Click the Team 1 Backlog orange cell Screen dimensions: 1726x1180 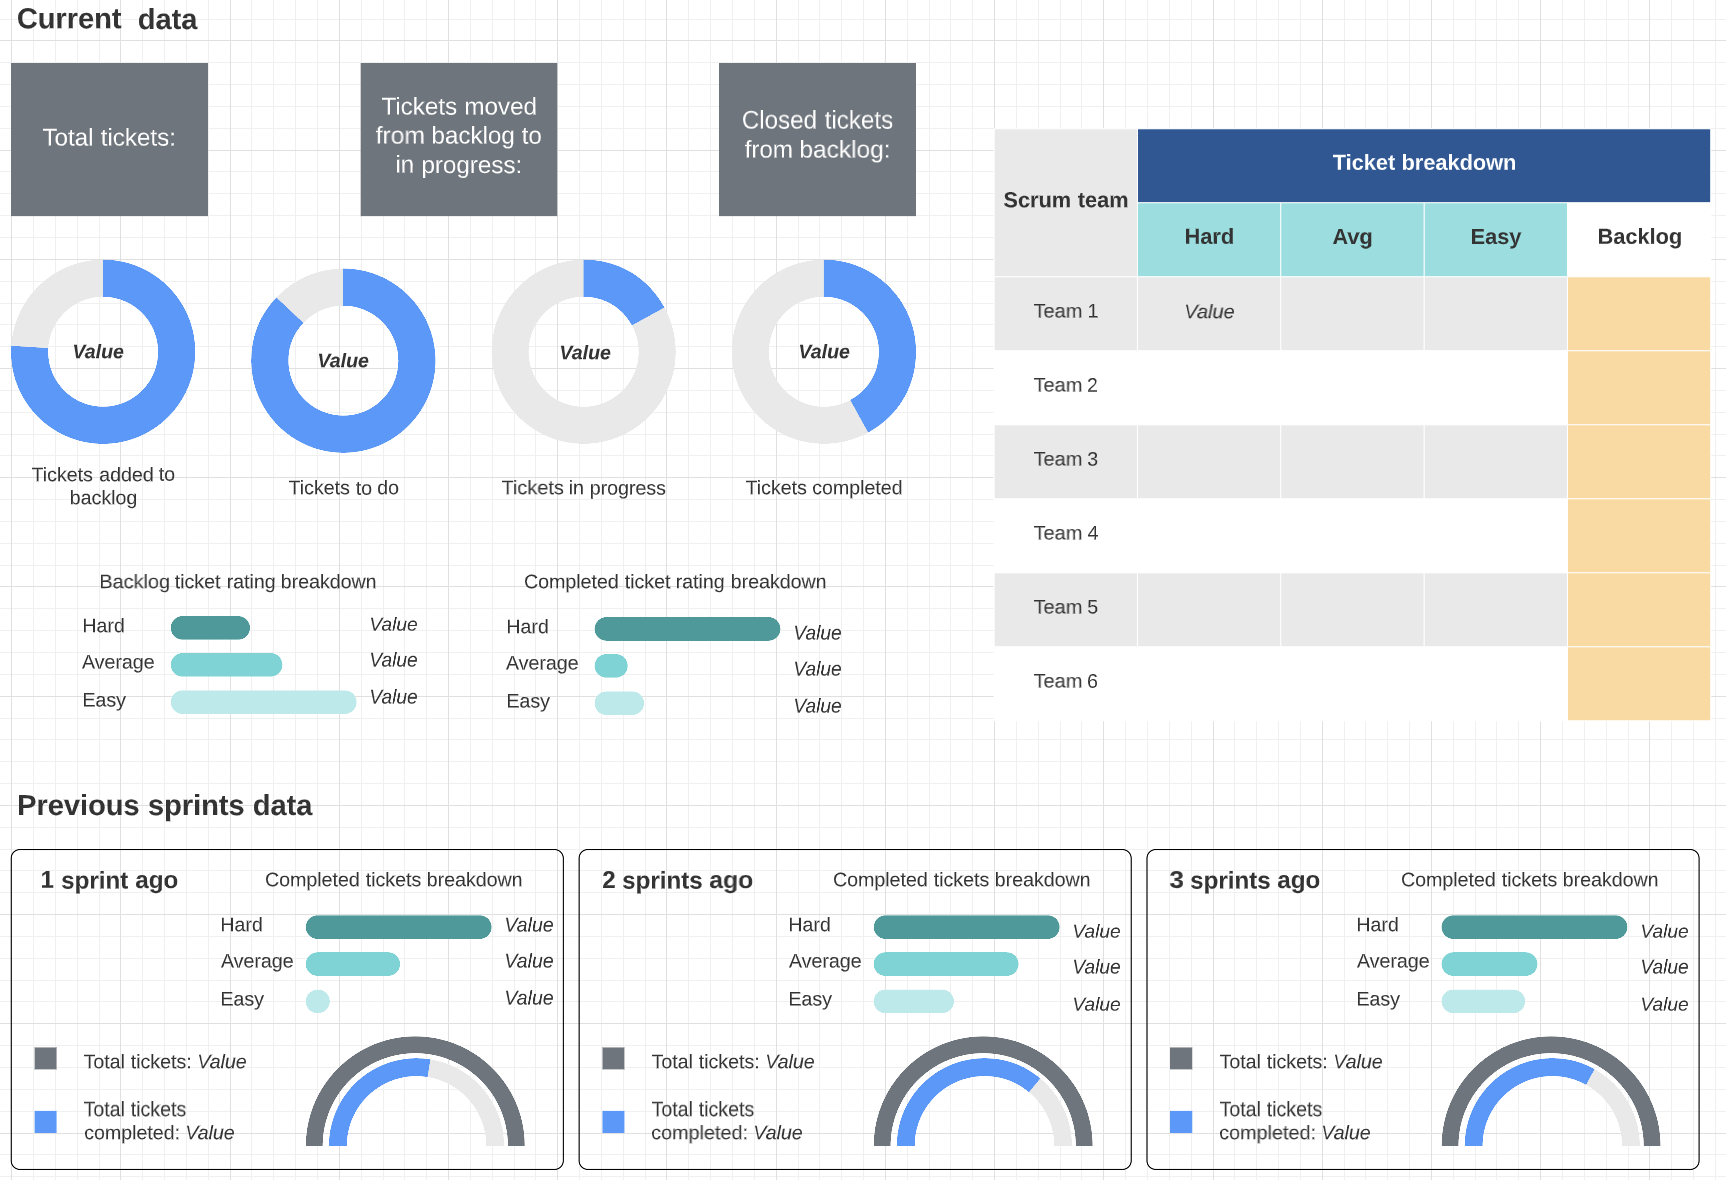pyautogui.click(x=1639, y=313)
